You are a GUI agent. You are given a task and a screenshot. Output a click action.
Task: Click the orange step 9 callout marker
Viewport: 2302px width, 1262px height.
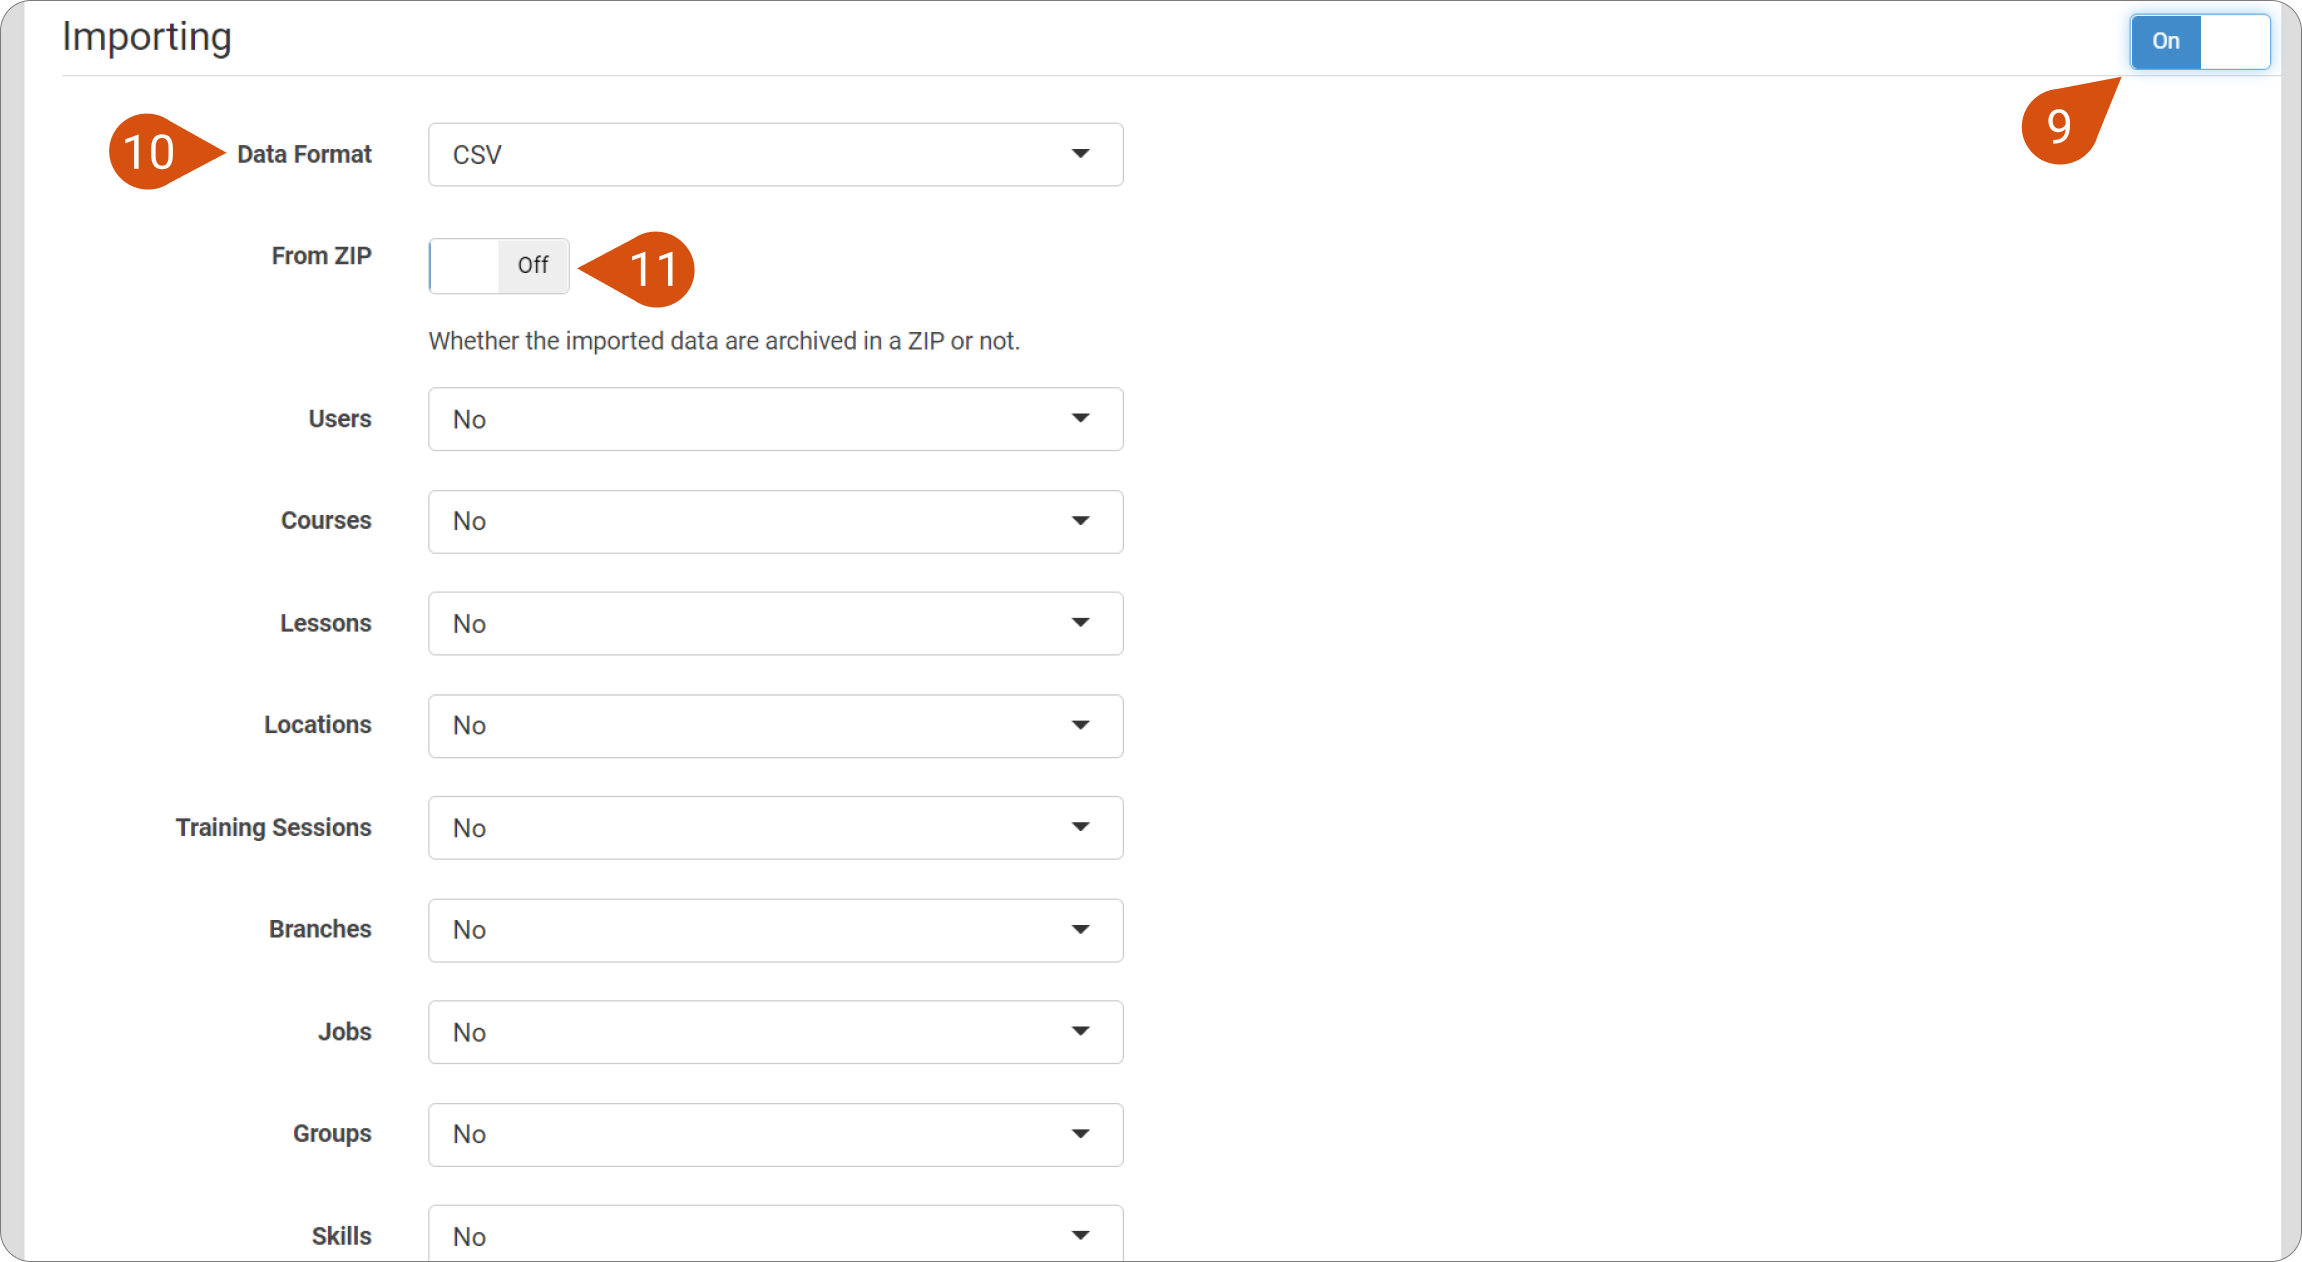(x=2060, y=126)
